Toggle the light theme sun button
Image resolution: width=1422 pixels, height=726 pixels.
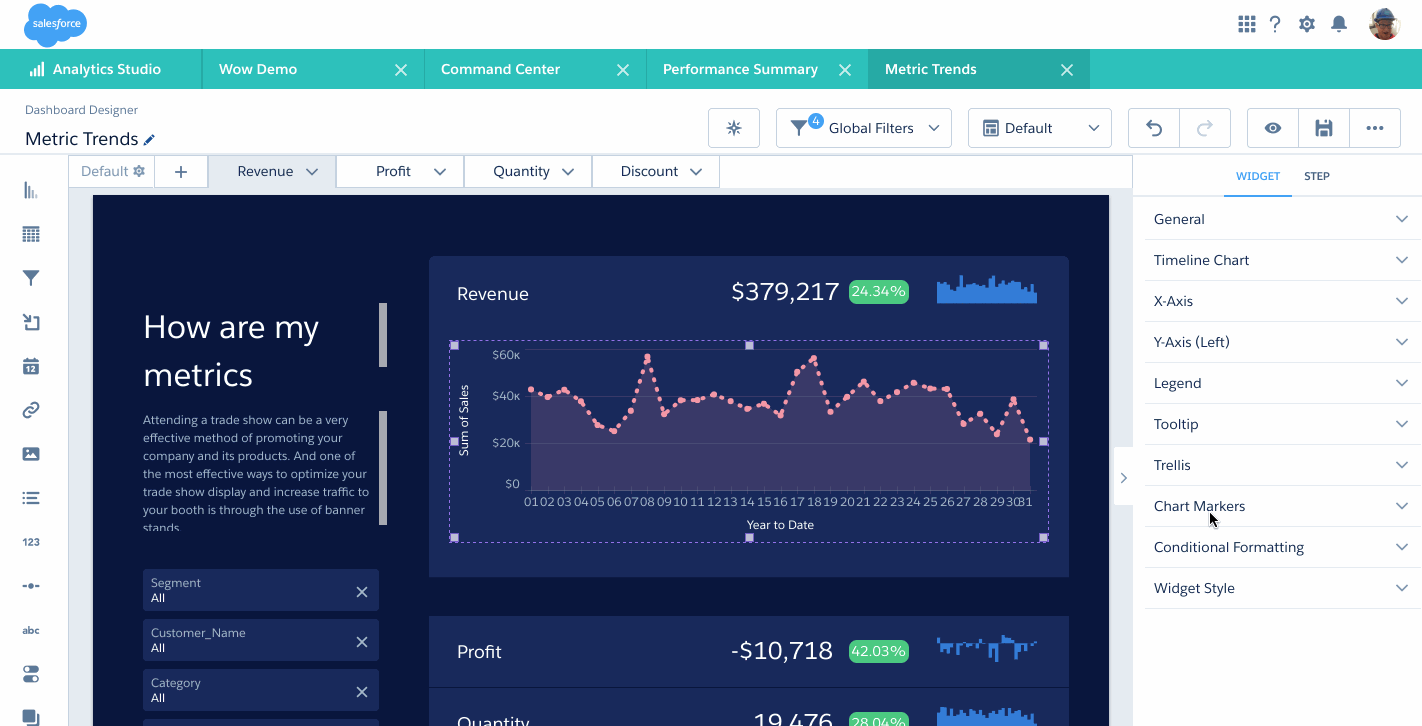(x=734, y=128)
